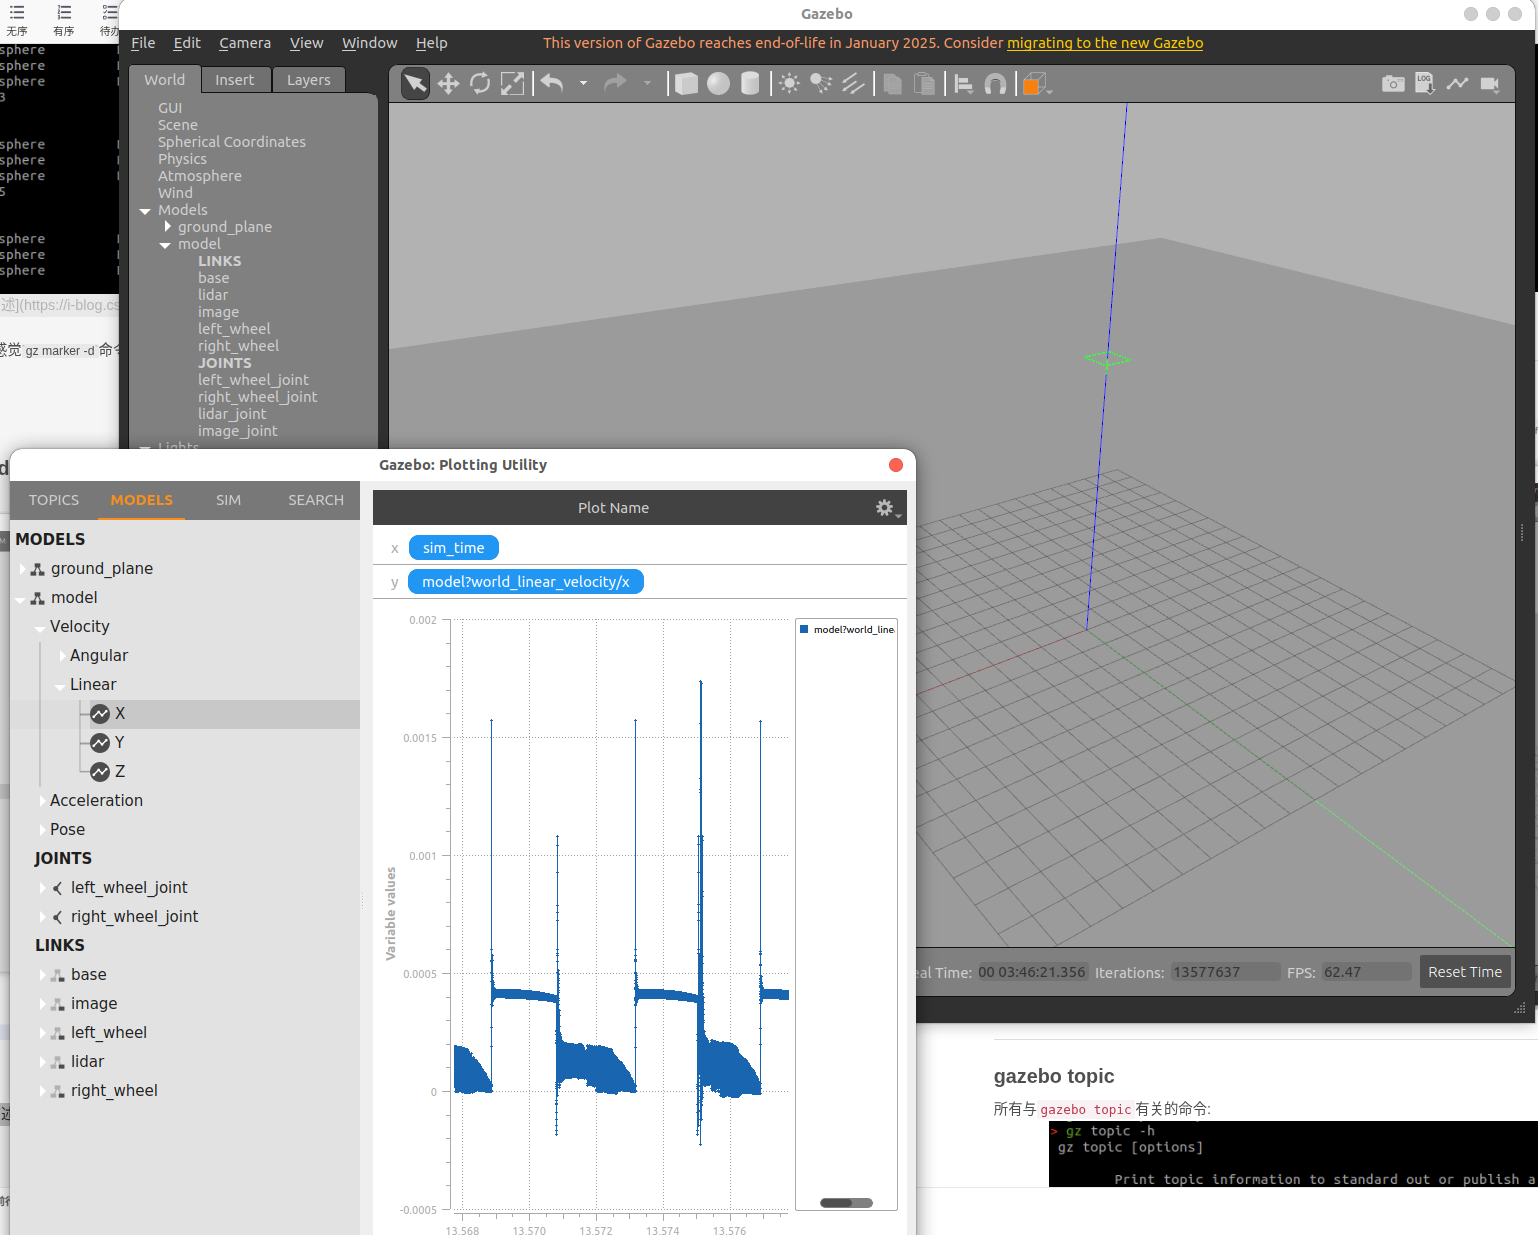Viewport: 1538px width, 1235px height.
Task: Open the Plot utility icon in toolbar
Action: (x=1457, y=84)
